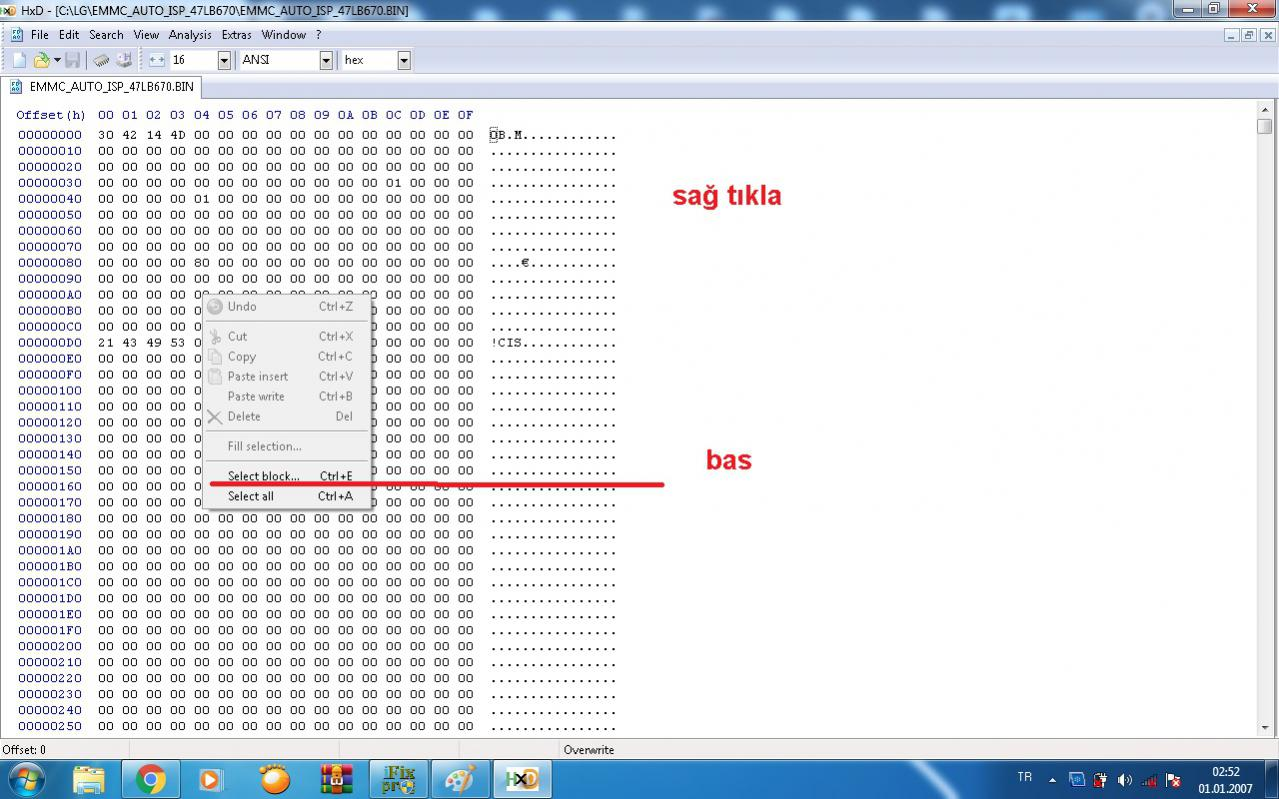Click the Open file folder icon
This screenshot has width=1279, height=799.
click(41, 60)
